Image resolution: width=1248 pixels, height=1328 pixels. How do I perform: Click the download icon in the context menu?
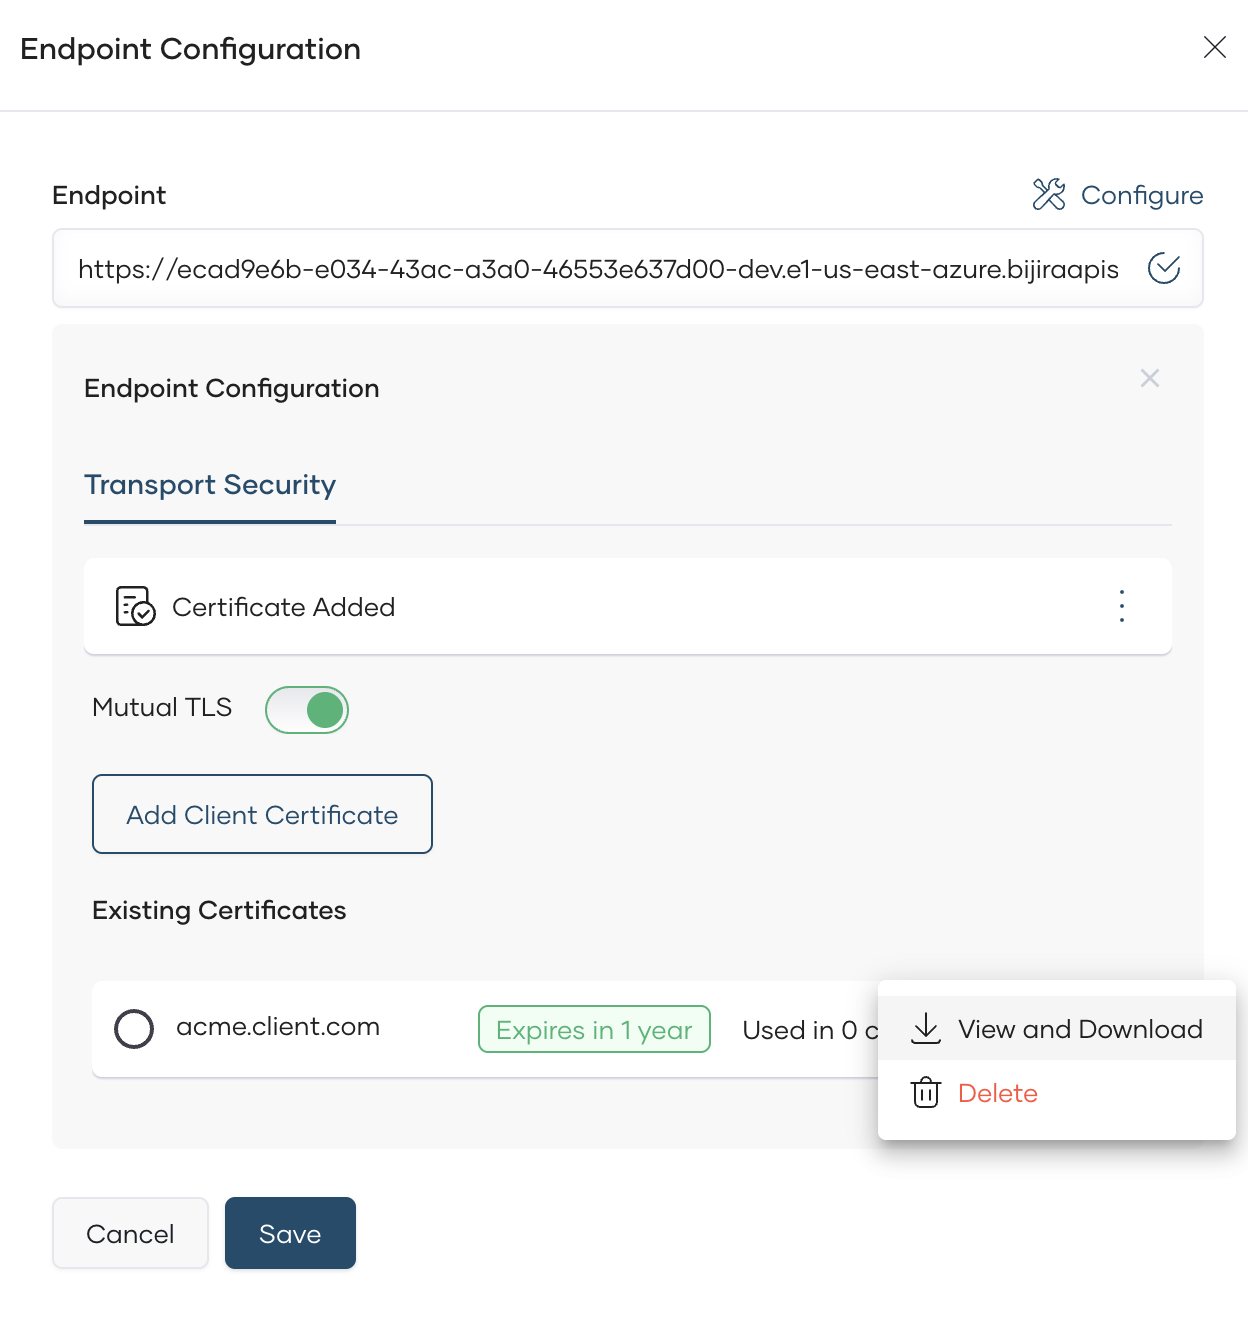click(x=926, y=1028)
